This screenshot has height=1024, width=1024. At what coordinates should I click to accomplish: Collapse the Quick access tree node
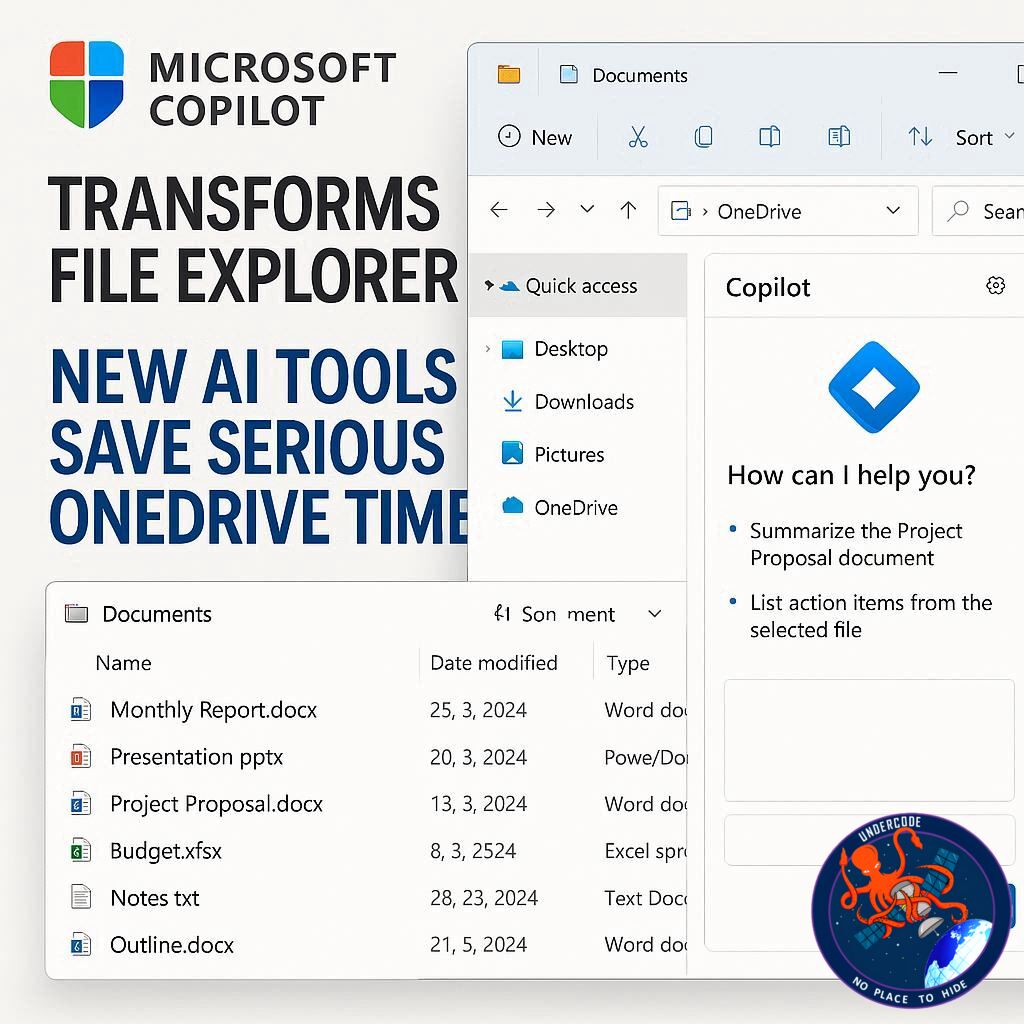point(488,285)
